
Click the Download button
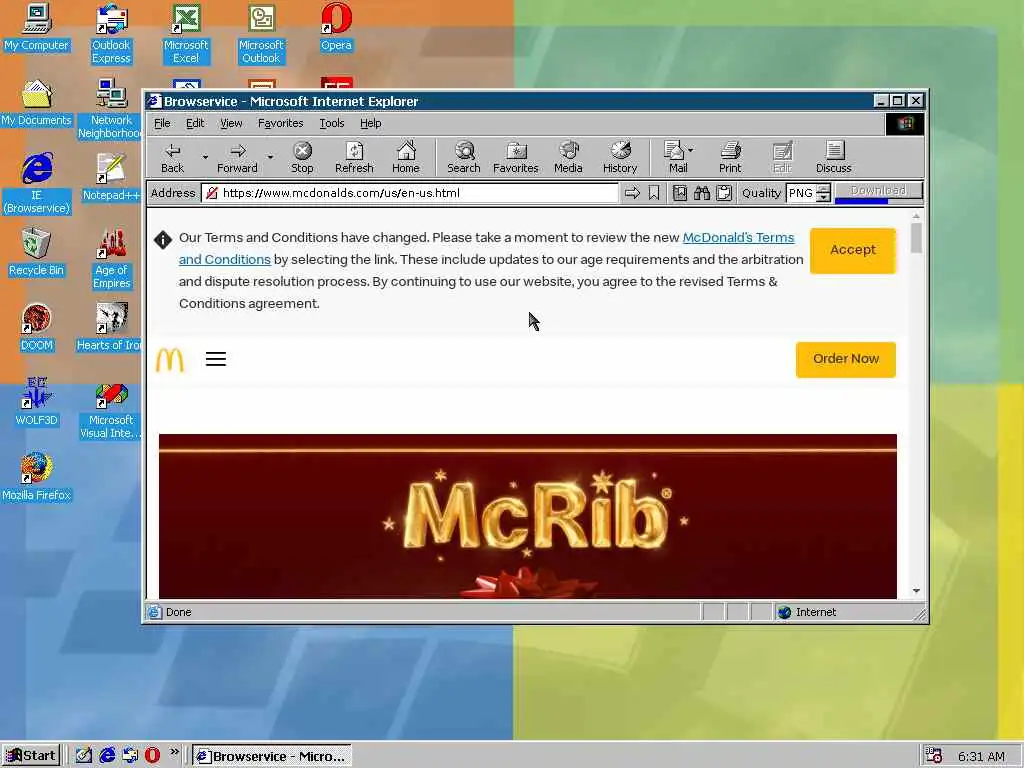878,190
